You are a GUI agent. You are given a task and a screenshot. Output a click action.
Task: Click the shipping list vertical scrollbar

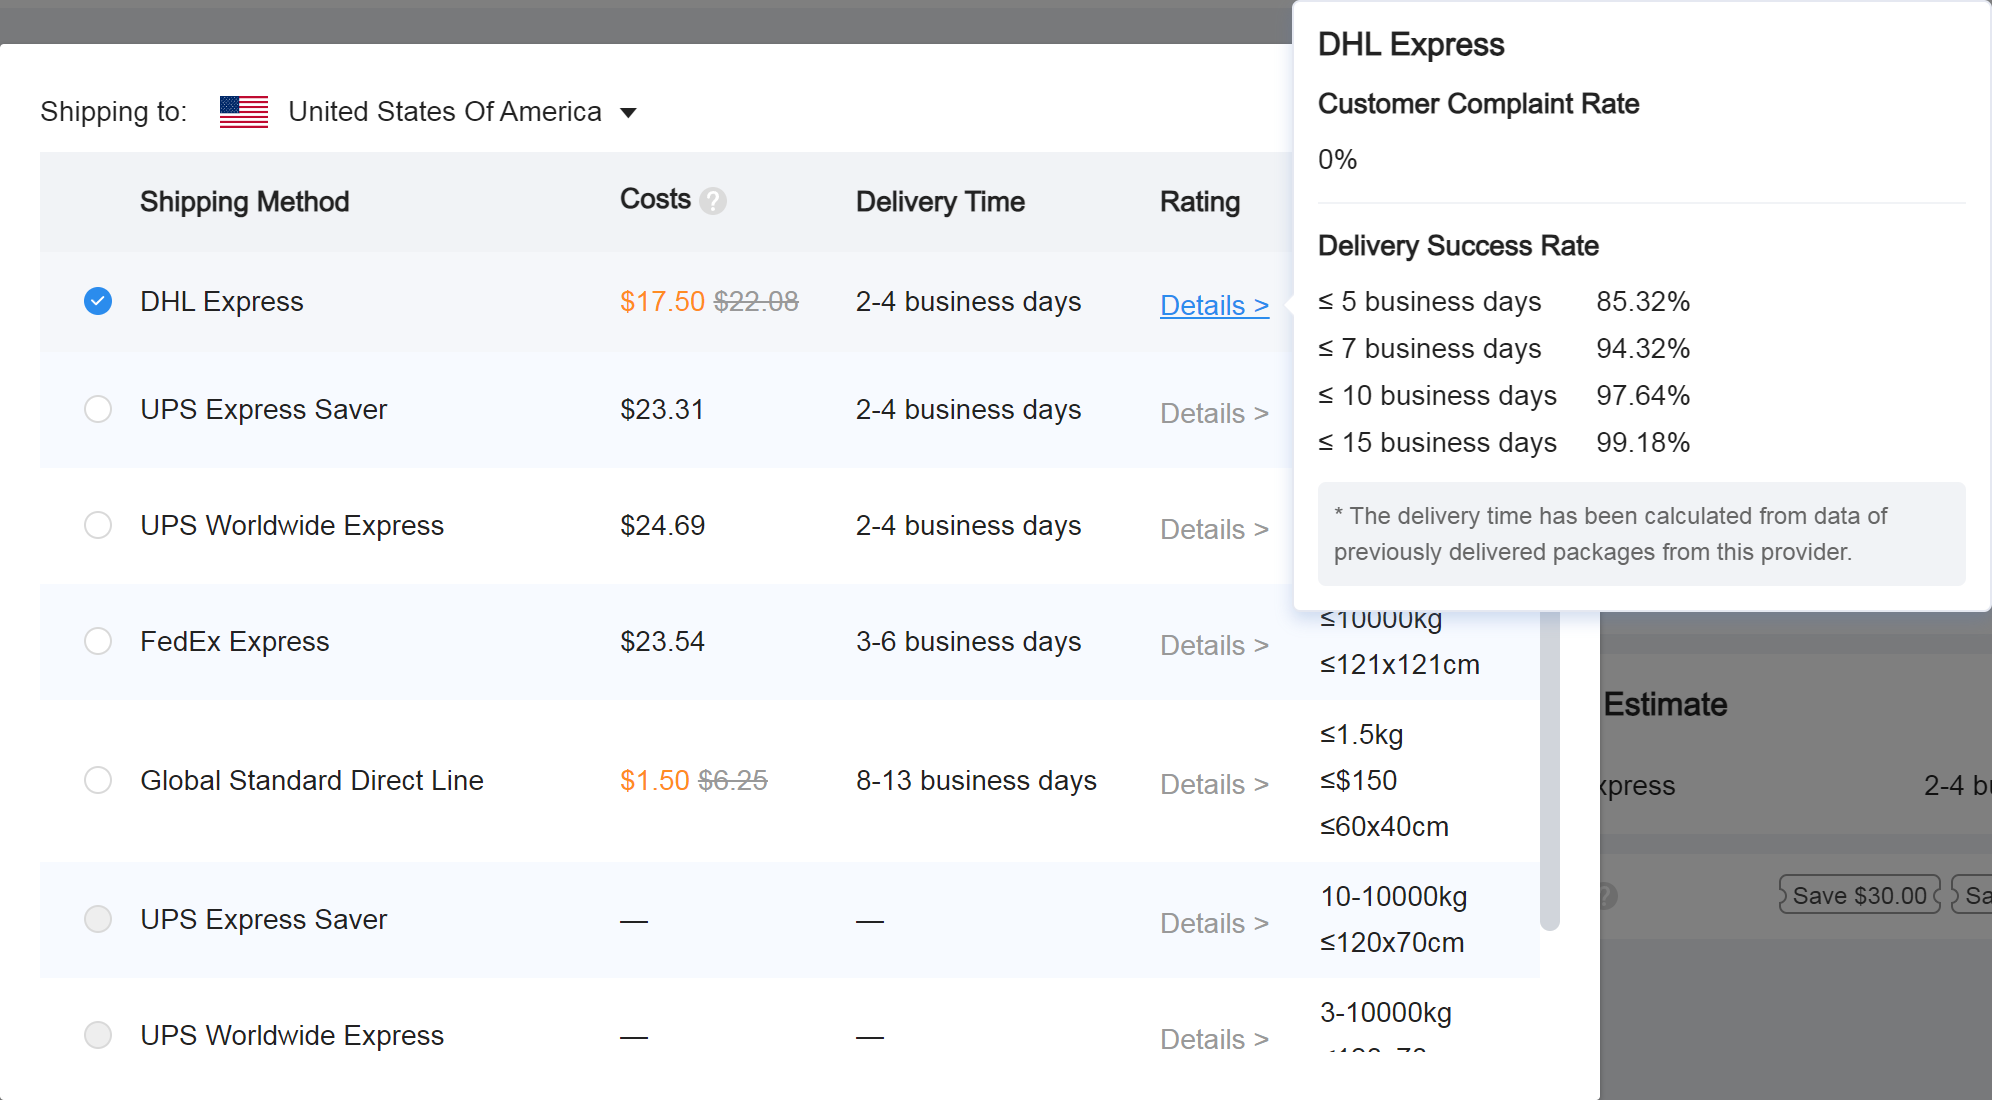click(x=1549, y=770)
